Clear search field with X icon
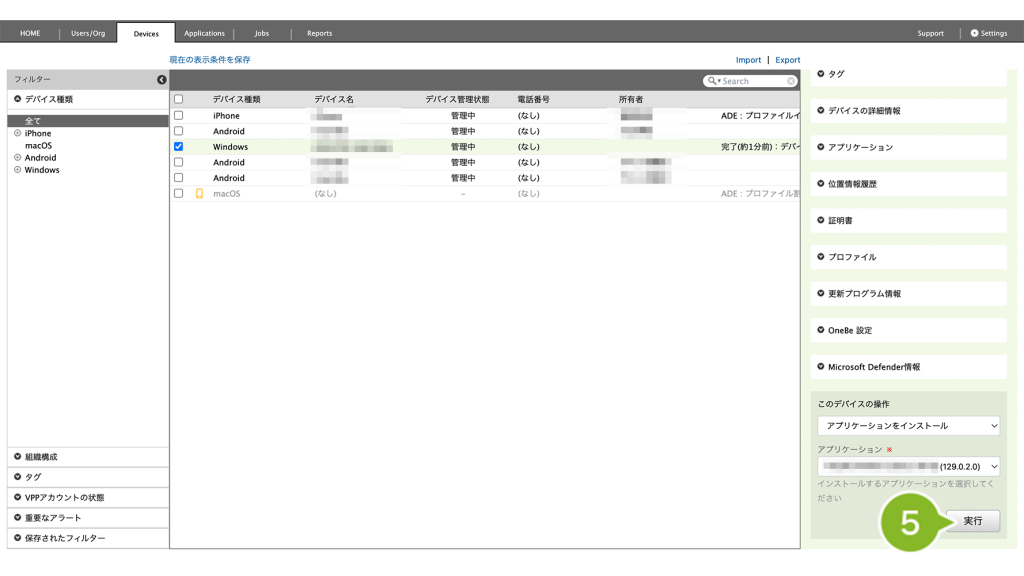Image resolution: width=1024 pixels, height=576 pixels. pos(791,81)
